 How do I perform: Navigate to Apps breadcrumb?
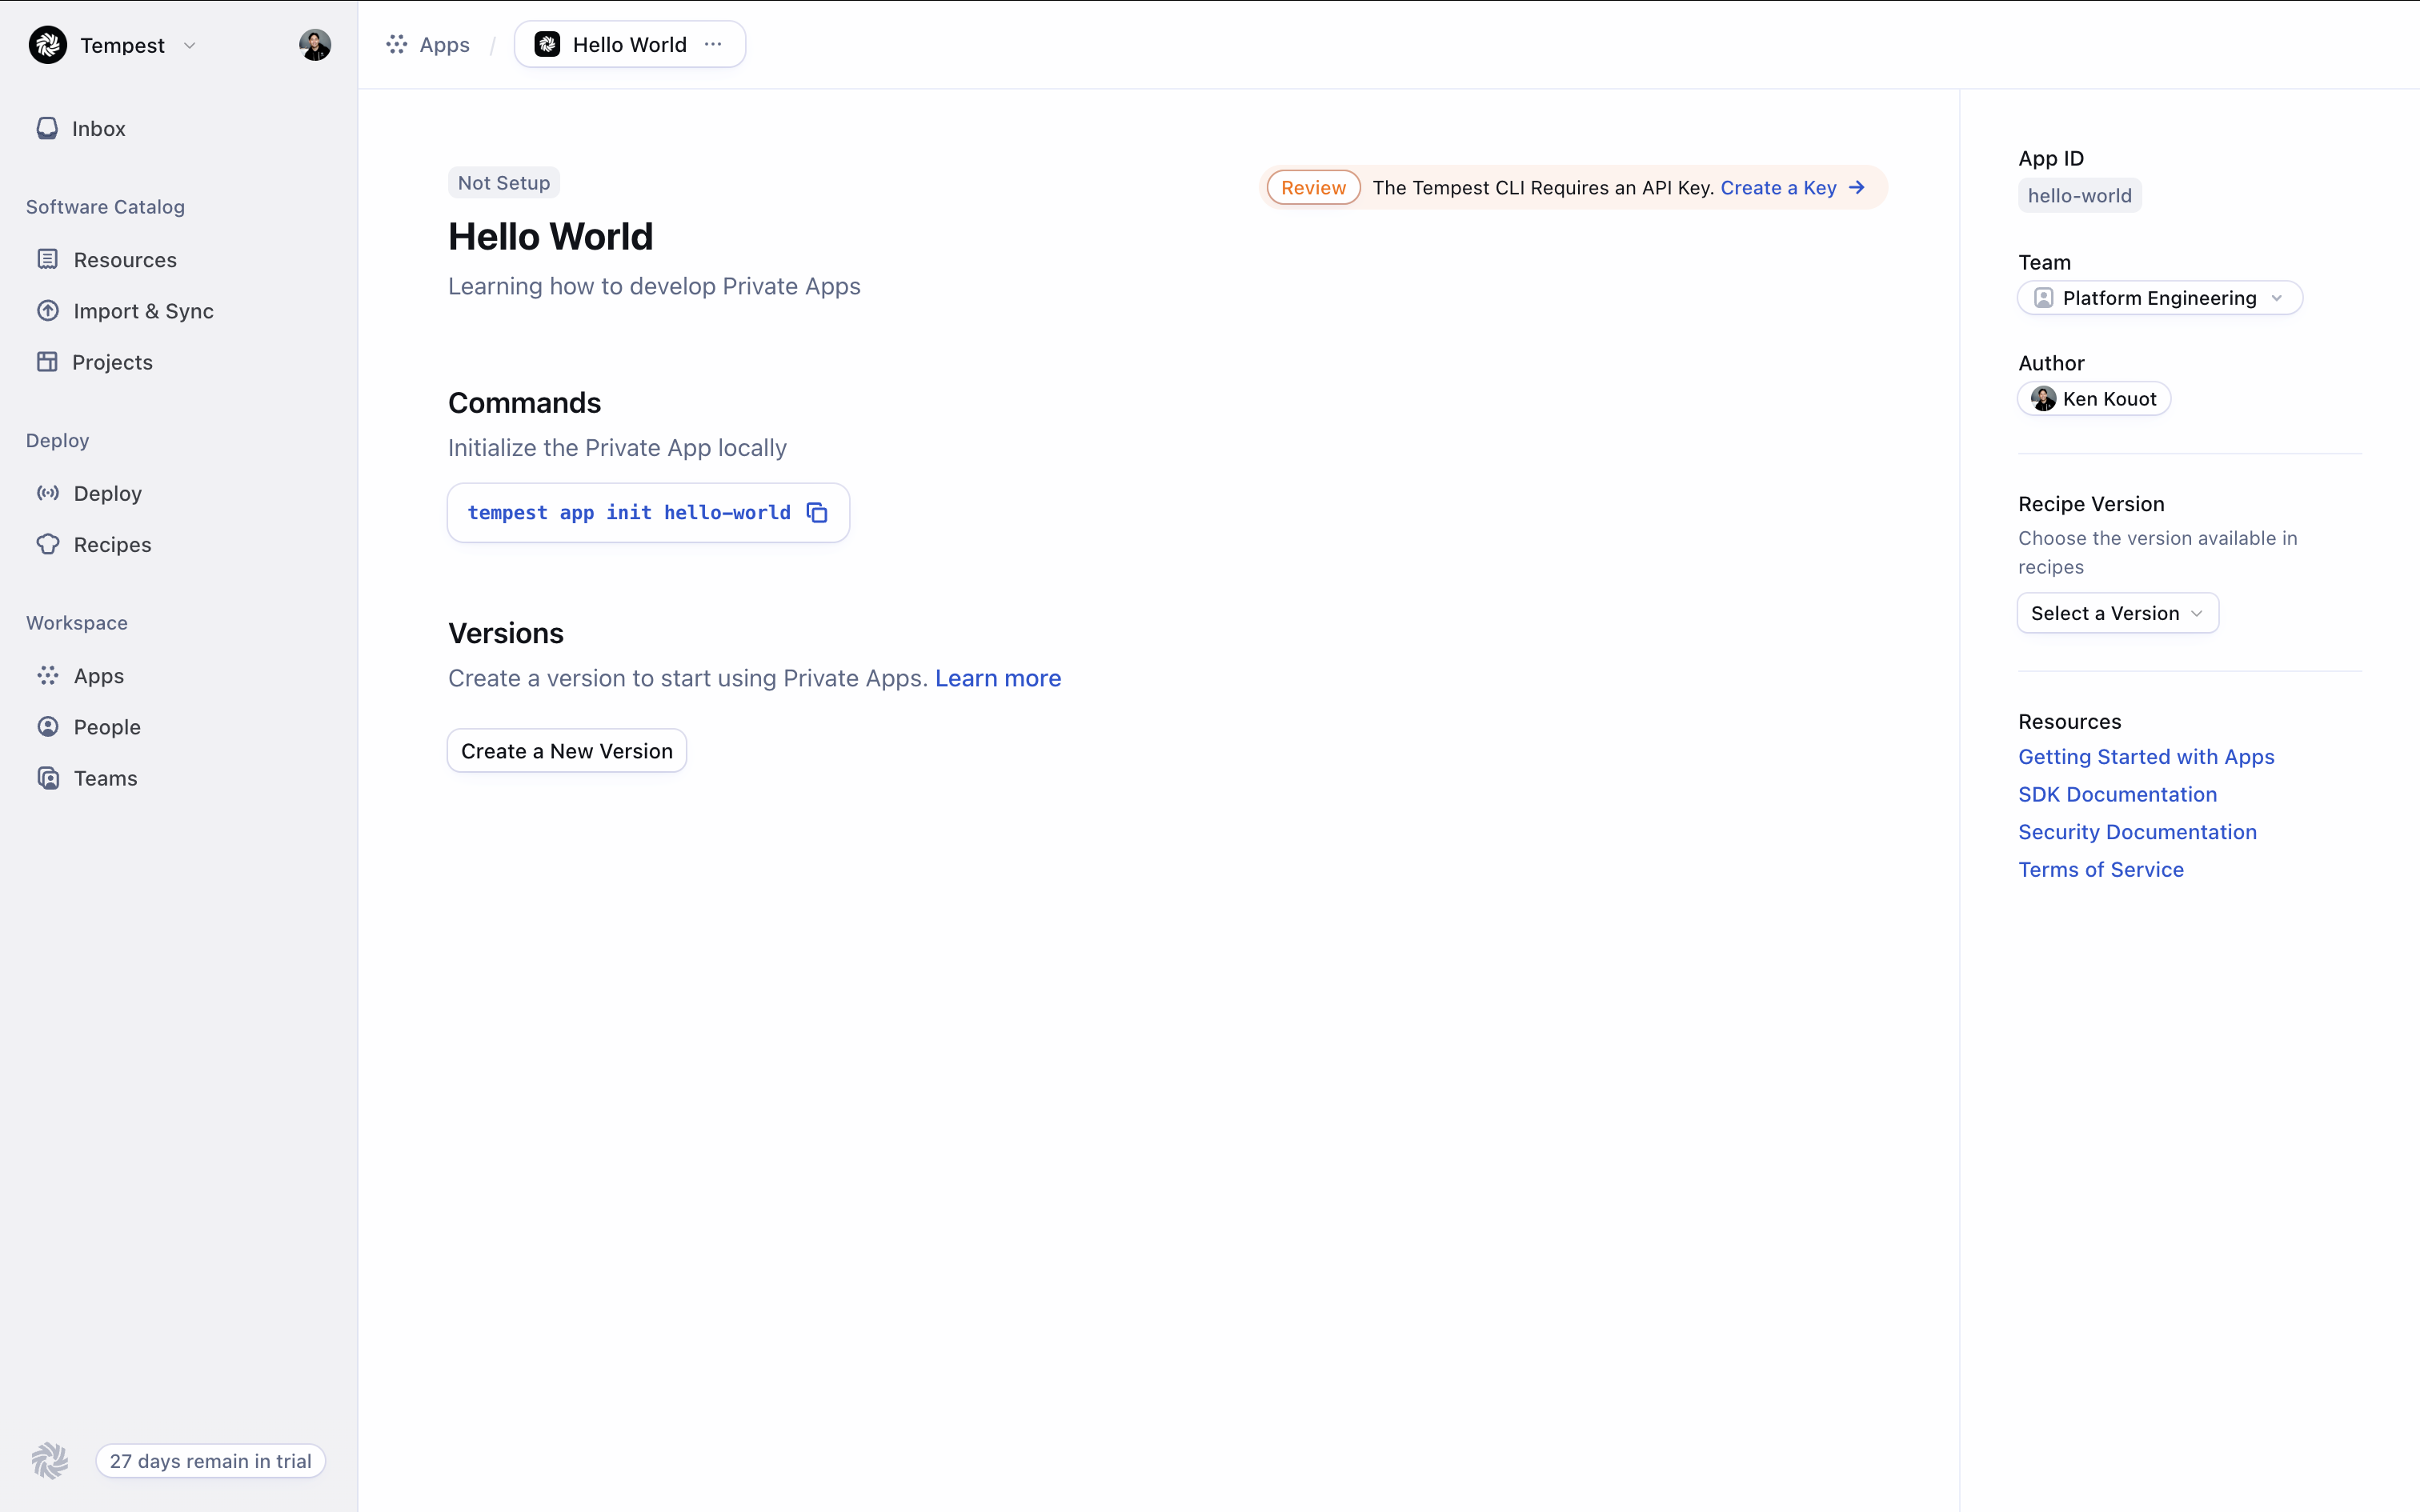(443, 45)
